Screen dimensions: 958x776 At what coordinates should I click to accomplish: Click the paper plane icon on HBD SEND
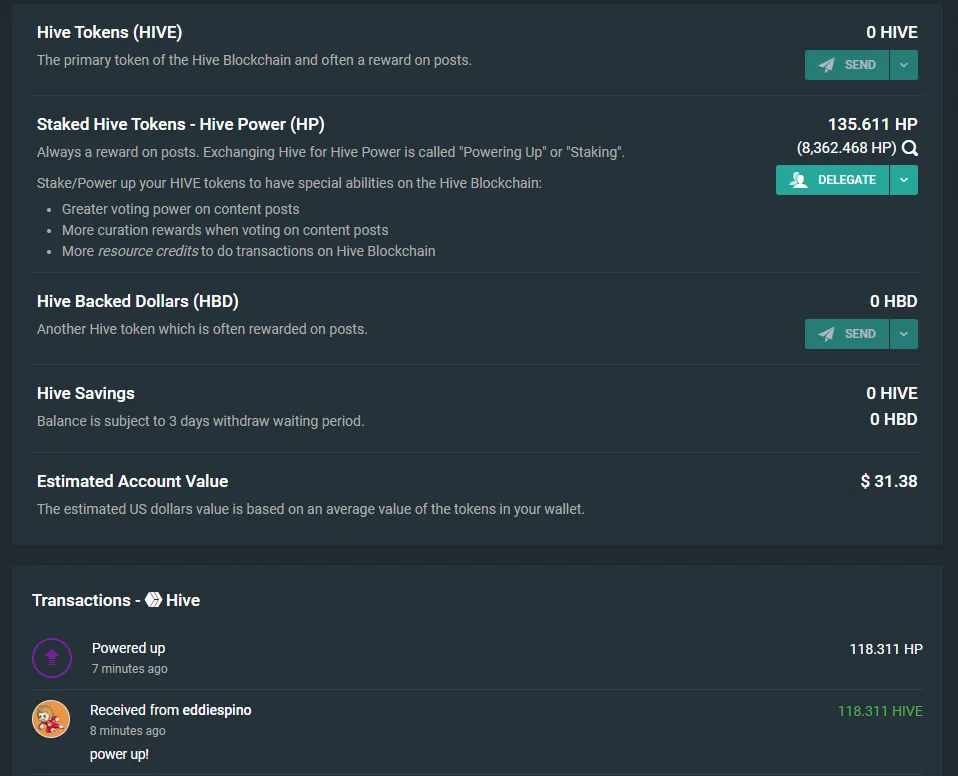[827, 334]
